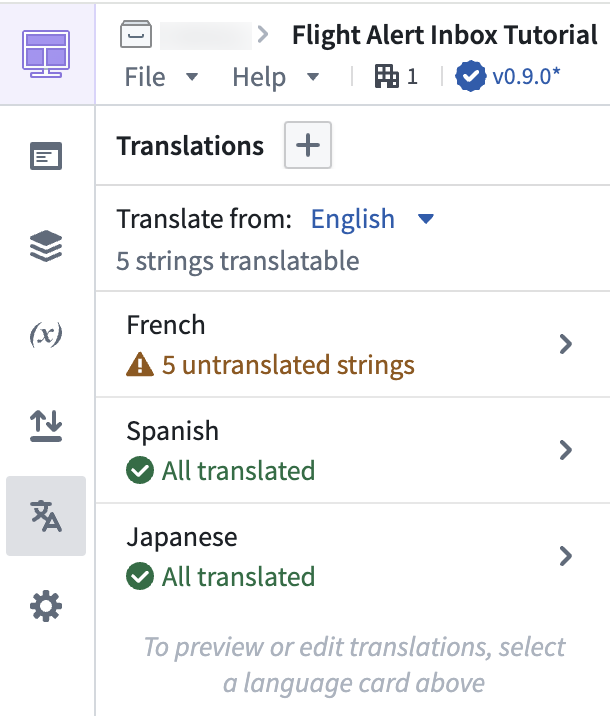Click the Flight Alert Inbox Tutorial title
The width and height of the screenshot is (610, 716).
click(x=445, y=35)
